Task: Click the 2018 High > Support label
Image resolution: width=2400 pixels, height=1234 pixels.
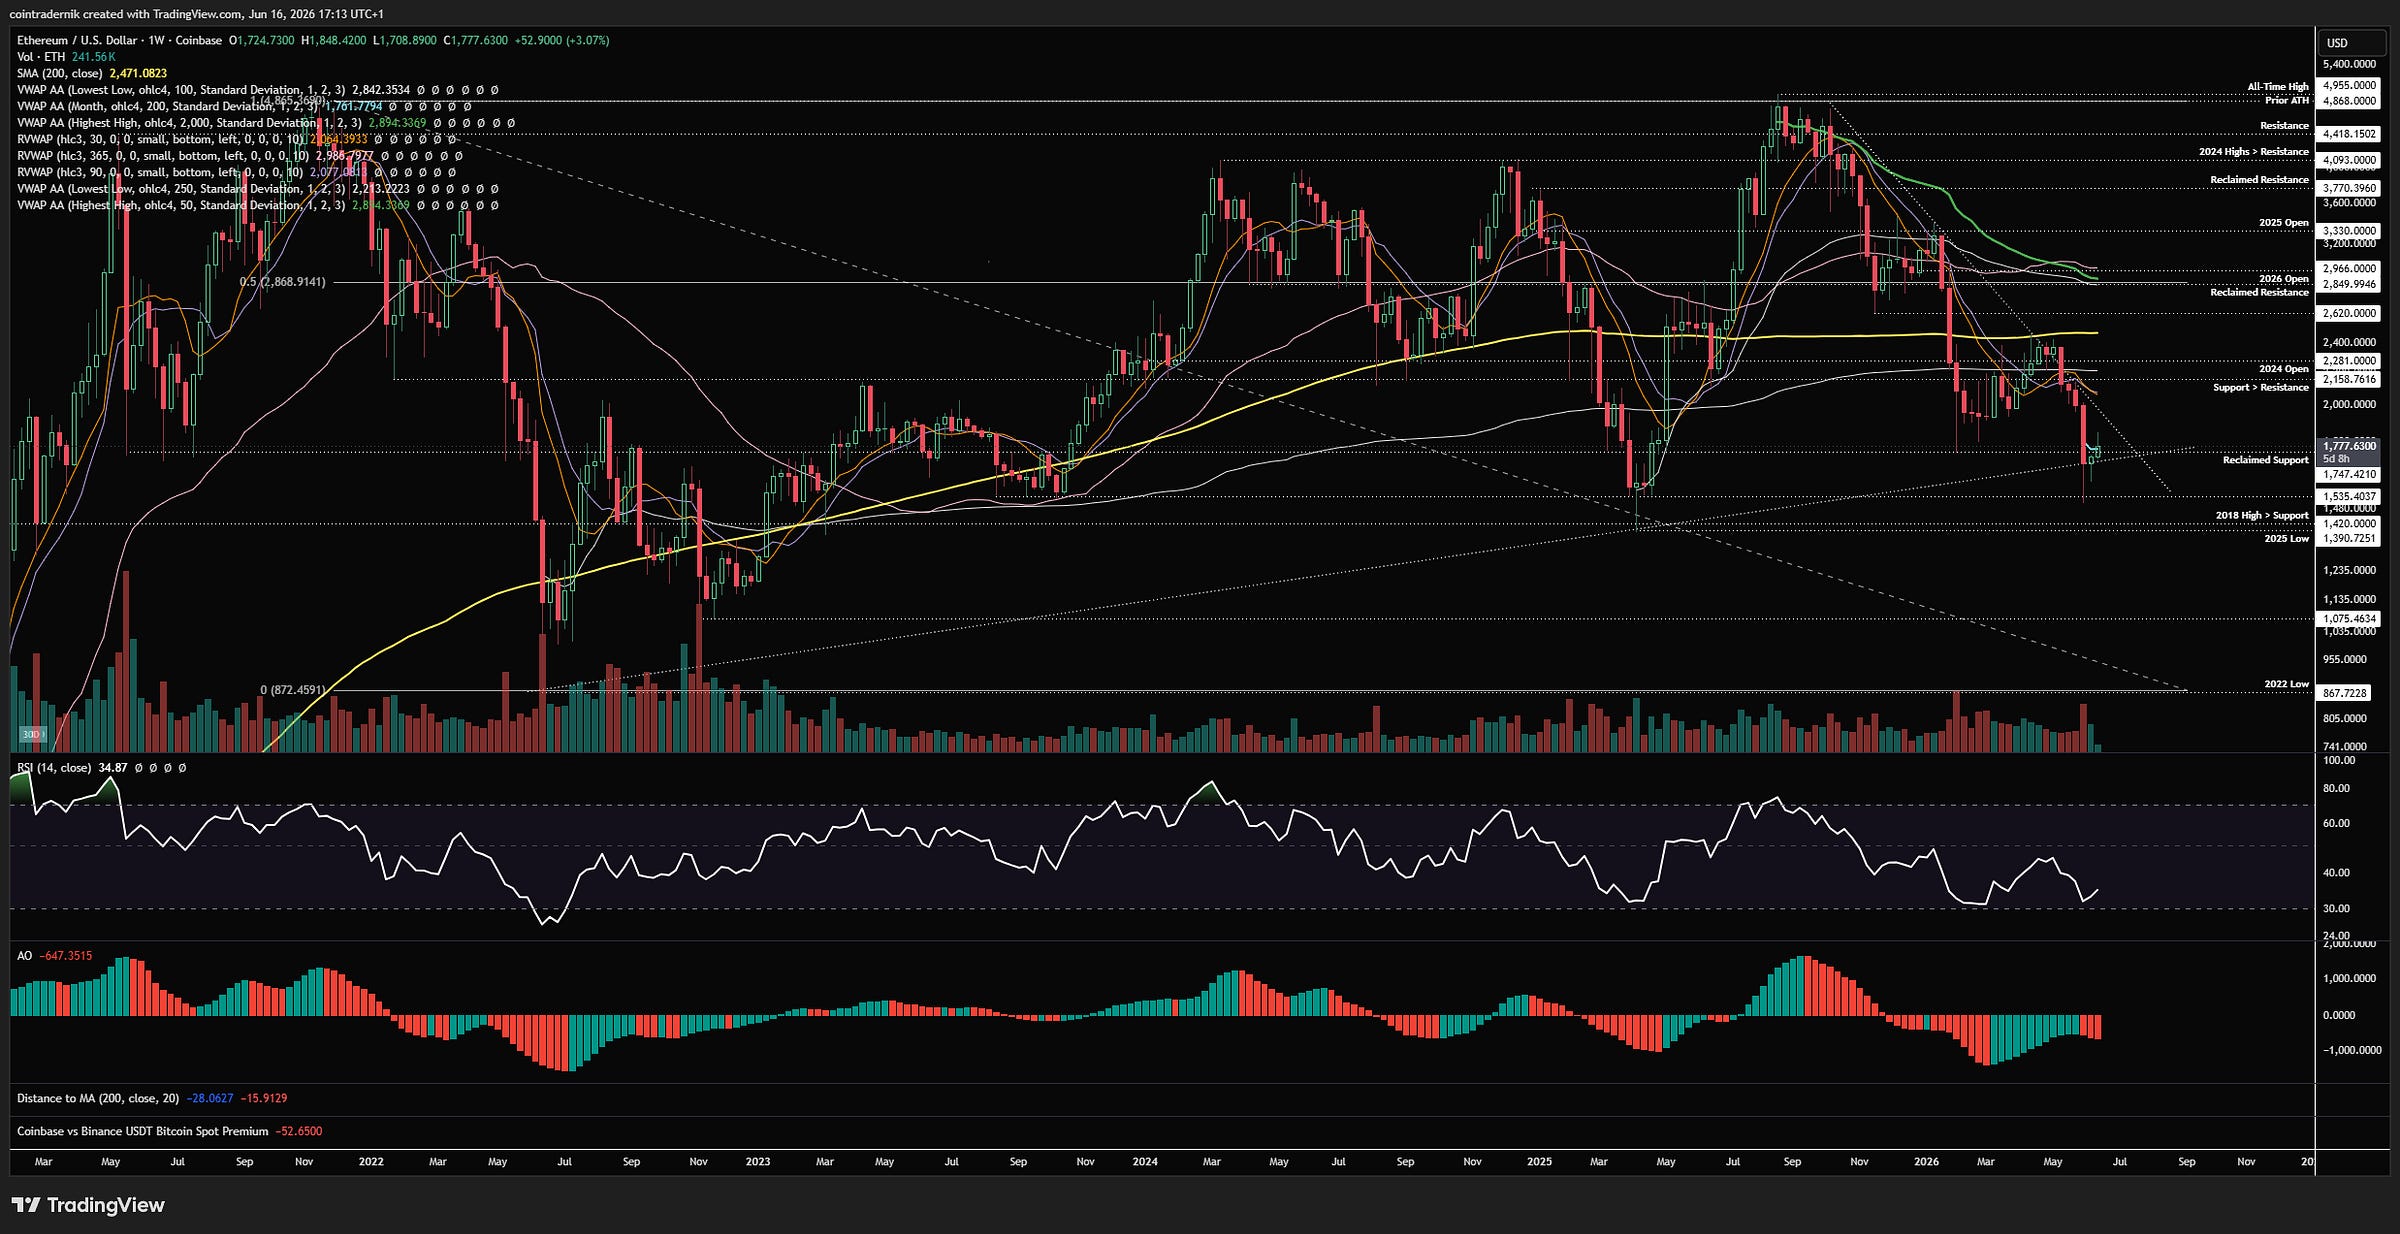Action: pyautogui.click(x=2262, y=516)
